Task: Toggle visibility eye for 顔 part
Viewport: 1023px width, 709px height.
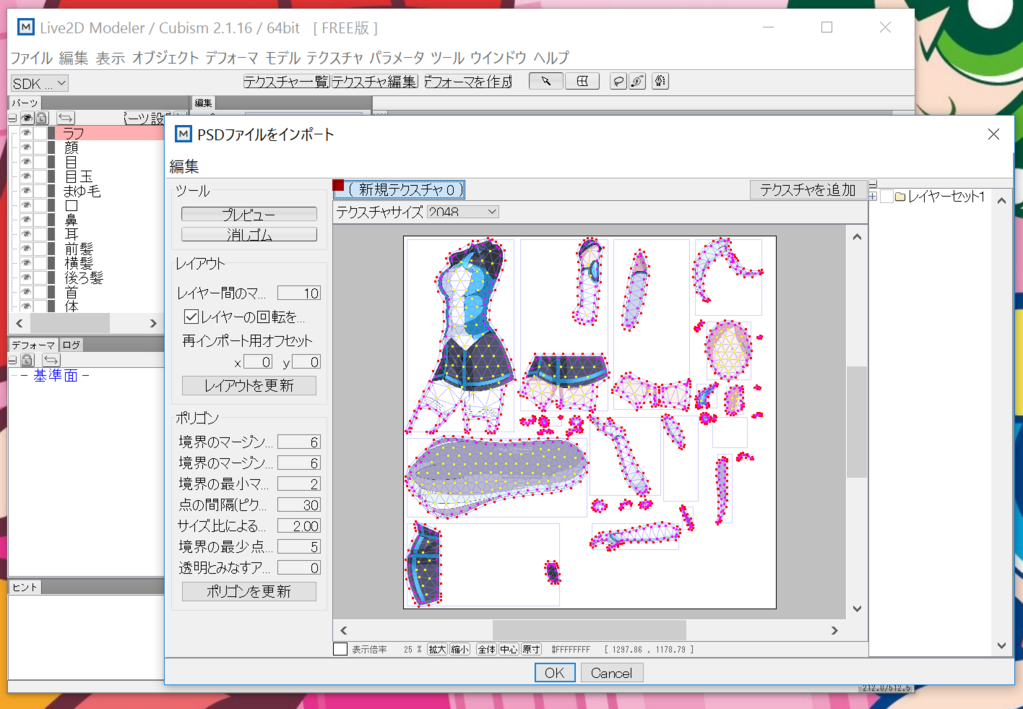Action: (x=27, y=147)
